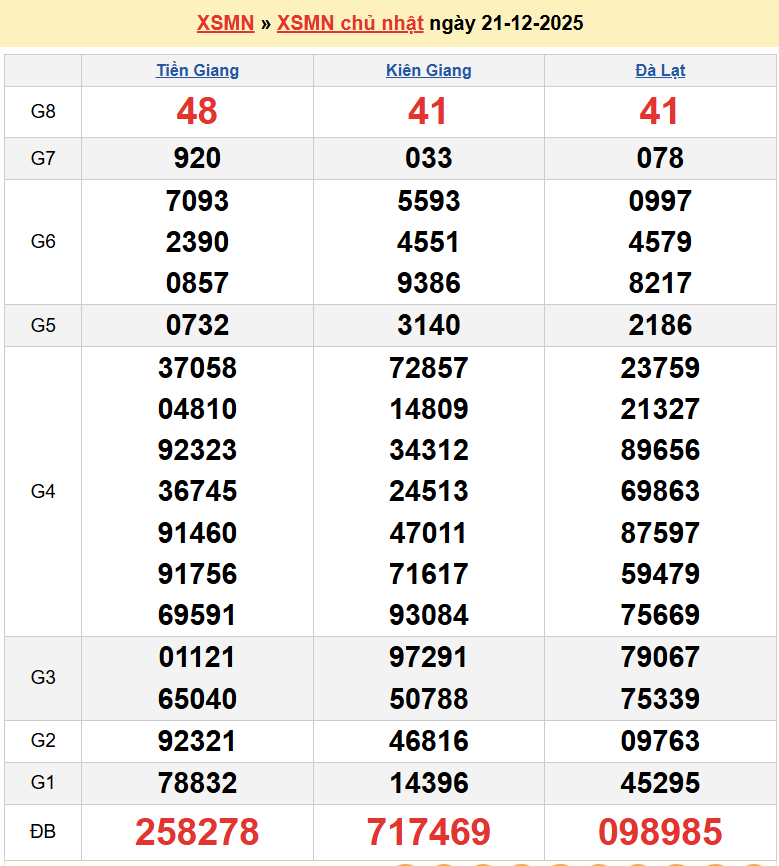
Task: Click the G7 result 920
Action: pyautogui.click(x=197, y=158)
